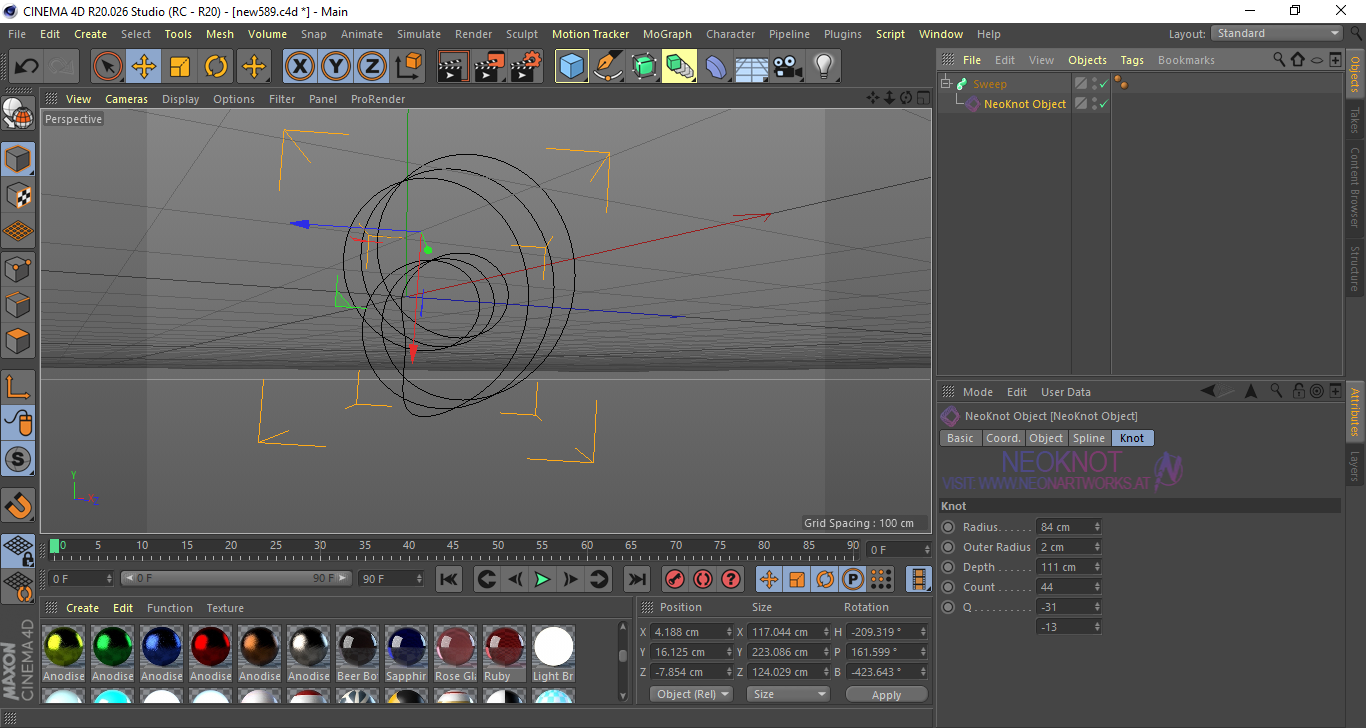Toggle Sweep object enabled checkmark
Image resolution: width=1366 pixels, height=728 pixels.
point(1104,84)
